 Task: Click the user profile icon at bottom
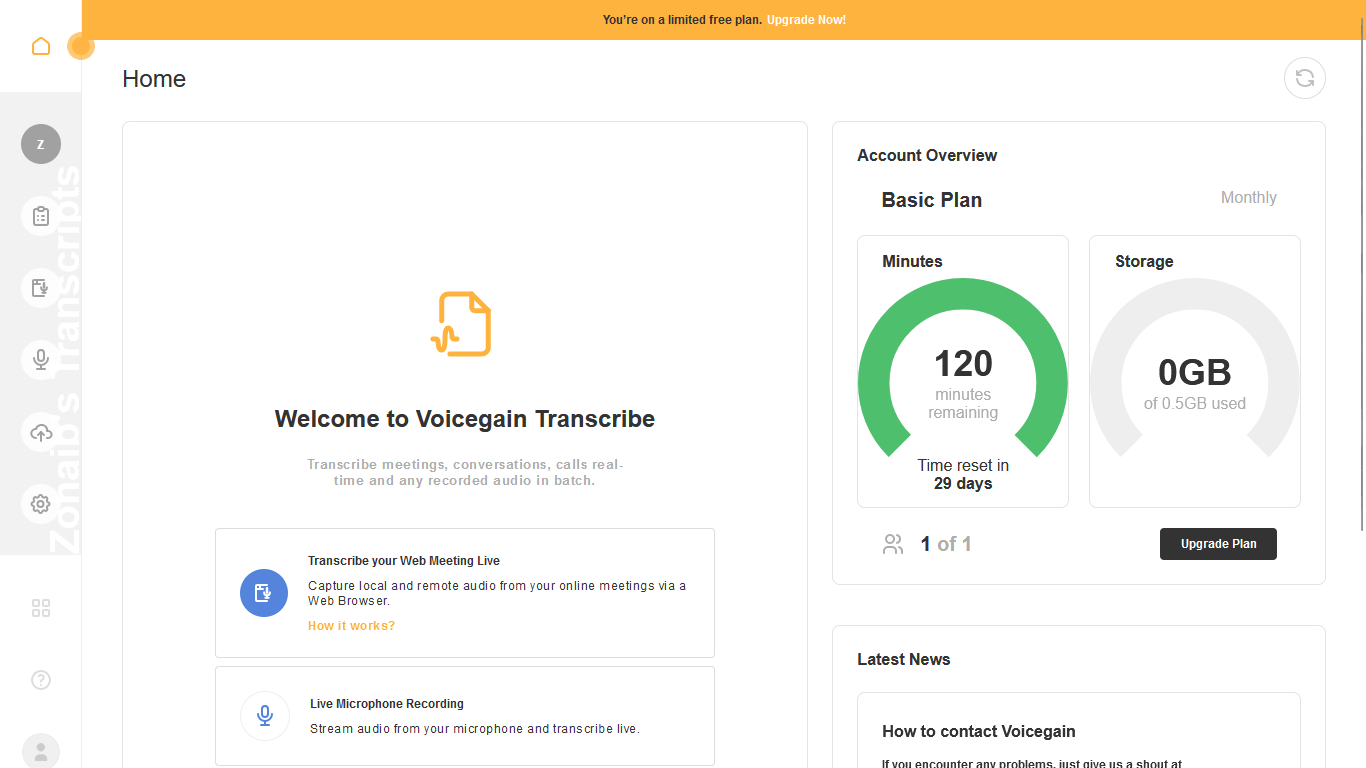[41, 751]
